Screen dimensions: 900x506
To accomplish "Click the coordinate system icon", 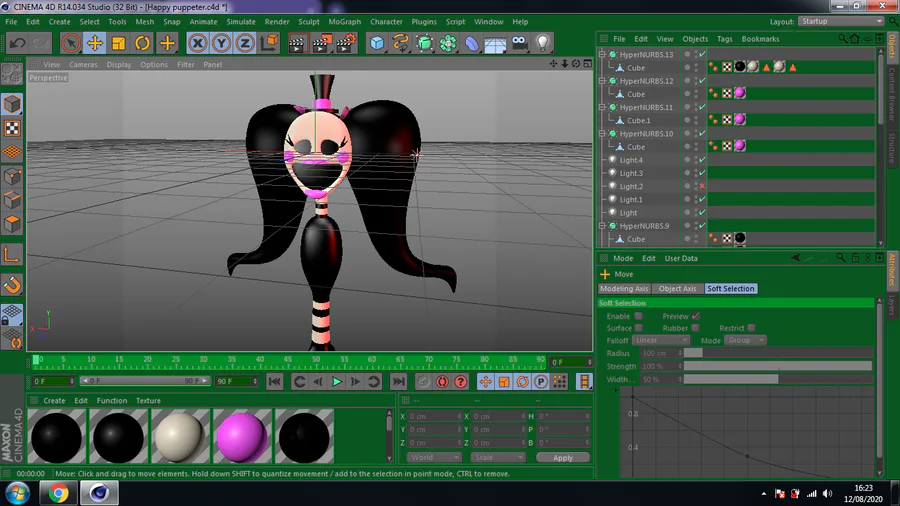I will [x=269, y=43].
